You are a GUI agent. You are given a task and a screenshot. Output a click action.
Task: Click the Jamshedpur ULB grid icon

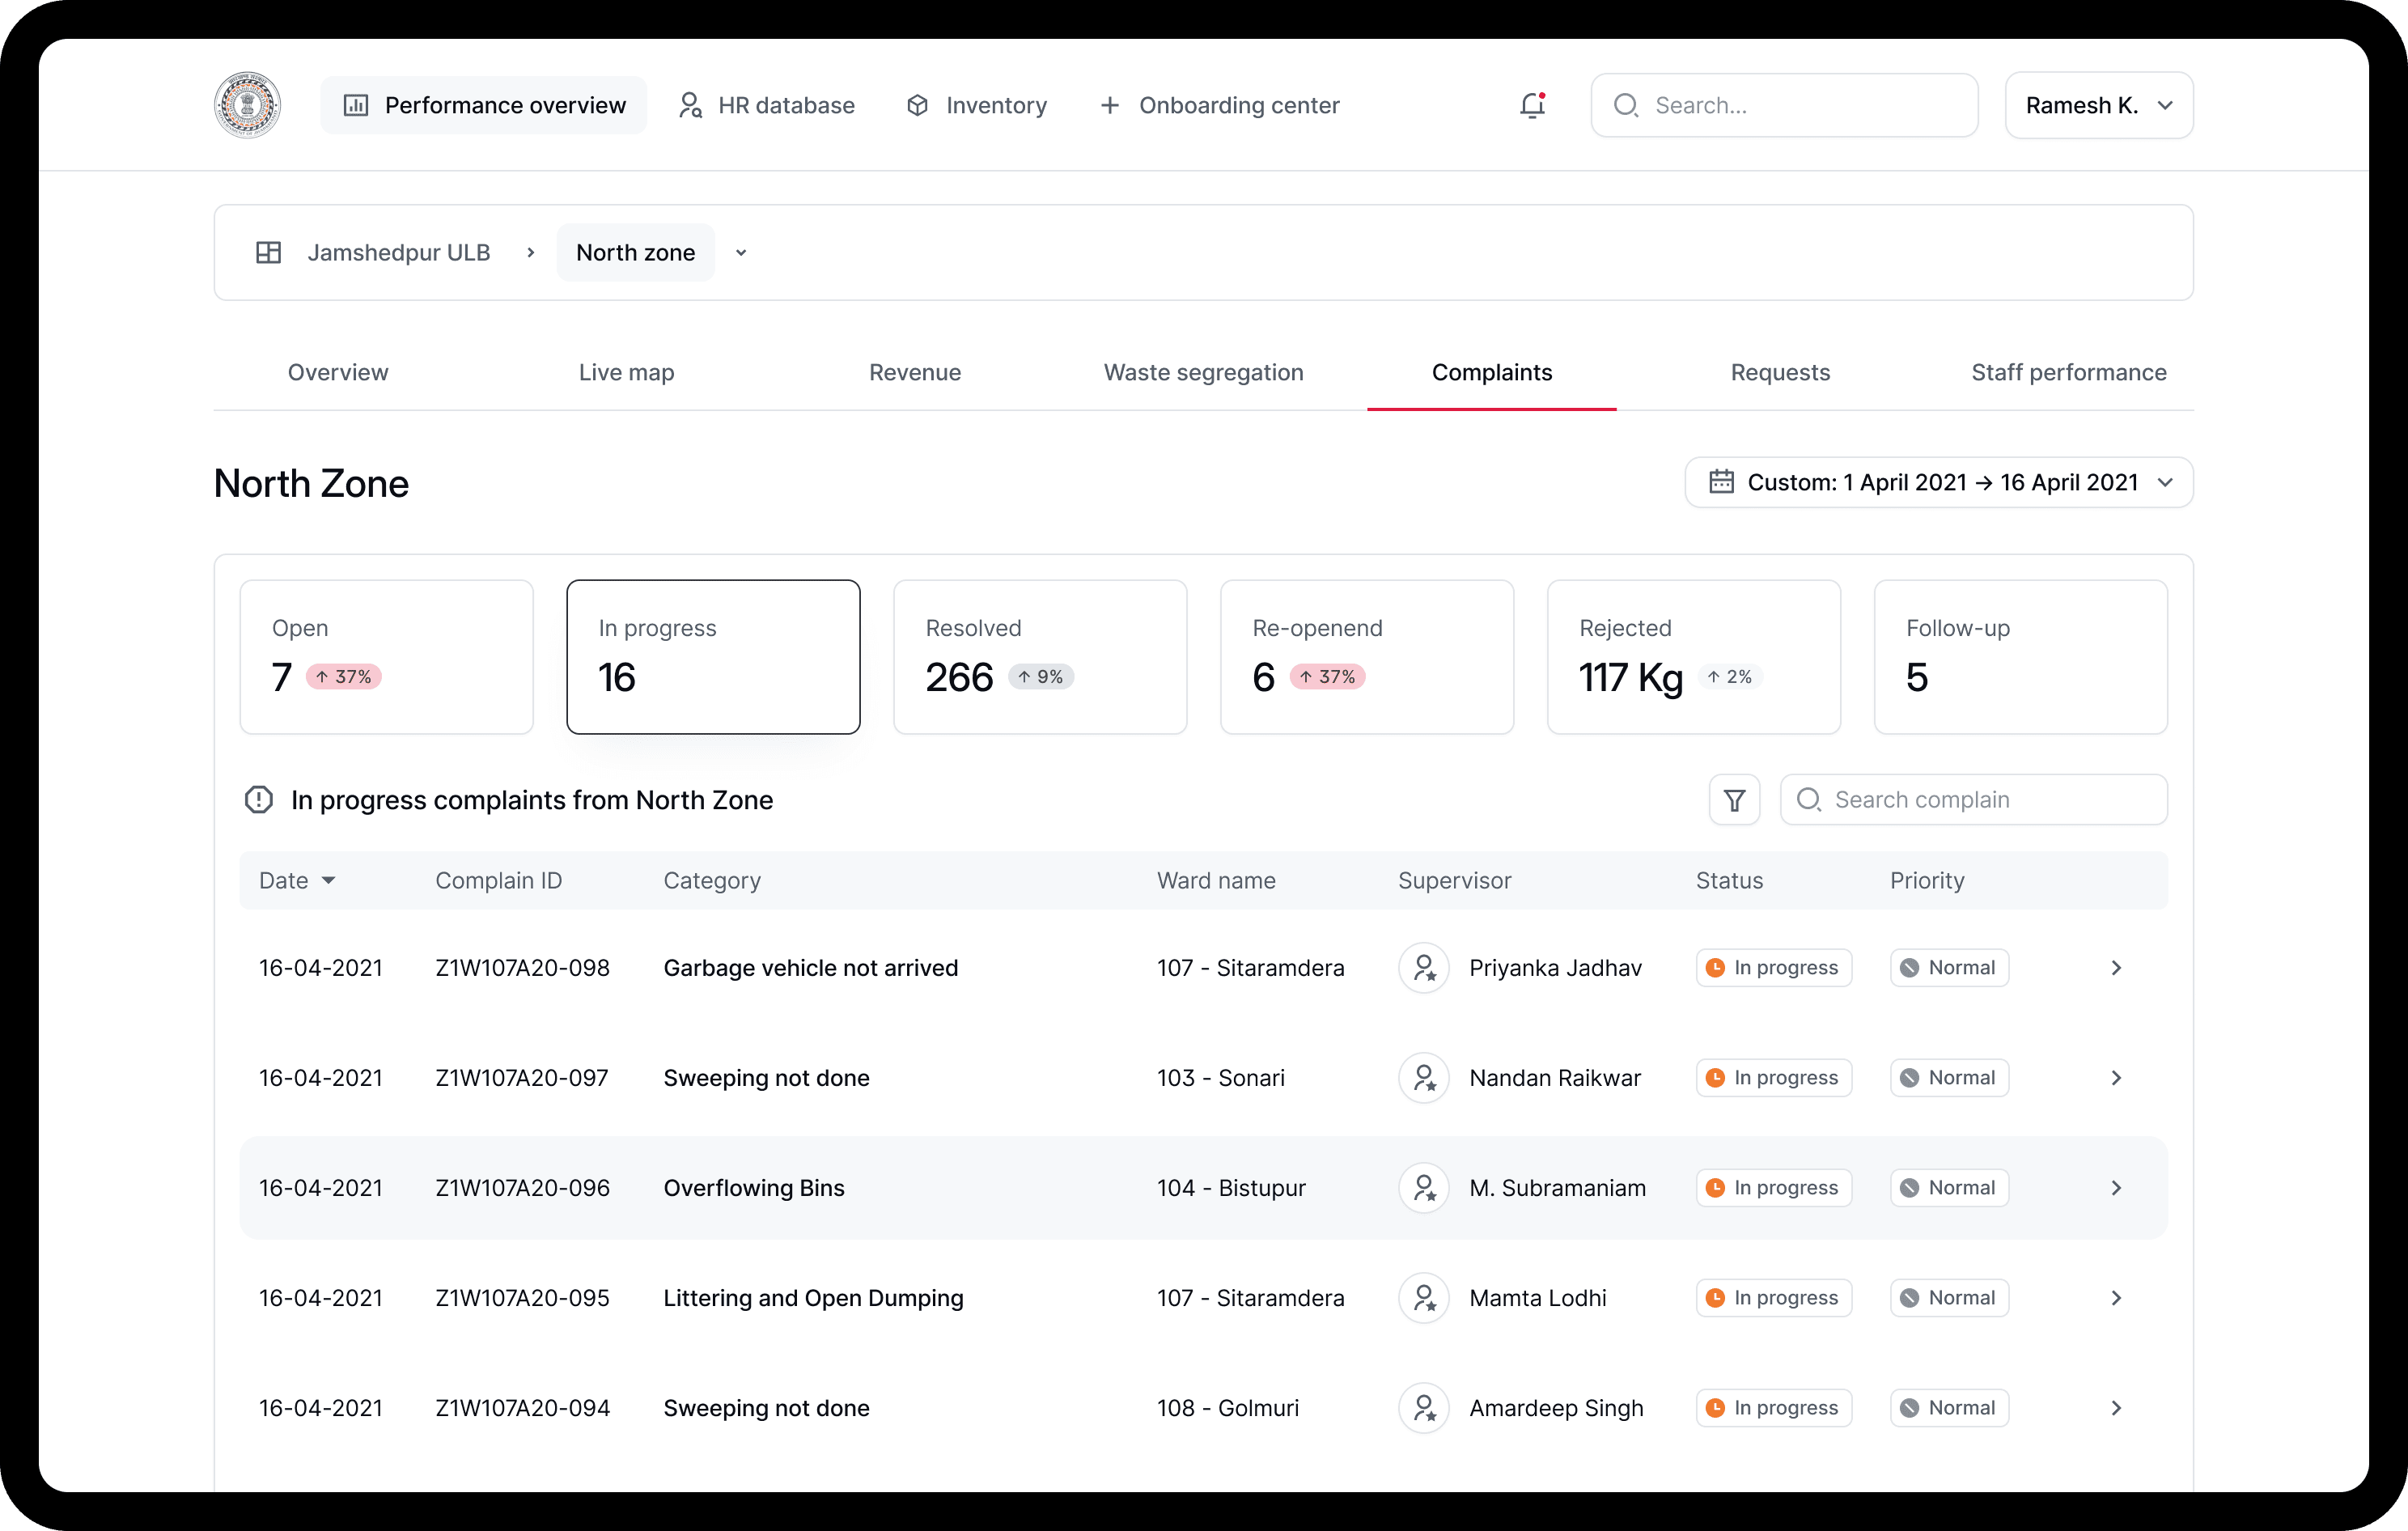tap(268, 253)
